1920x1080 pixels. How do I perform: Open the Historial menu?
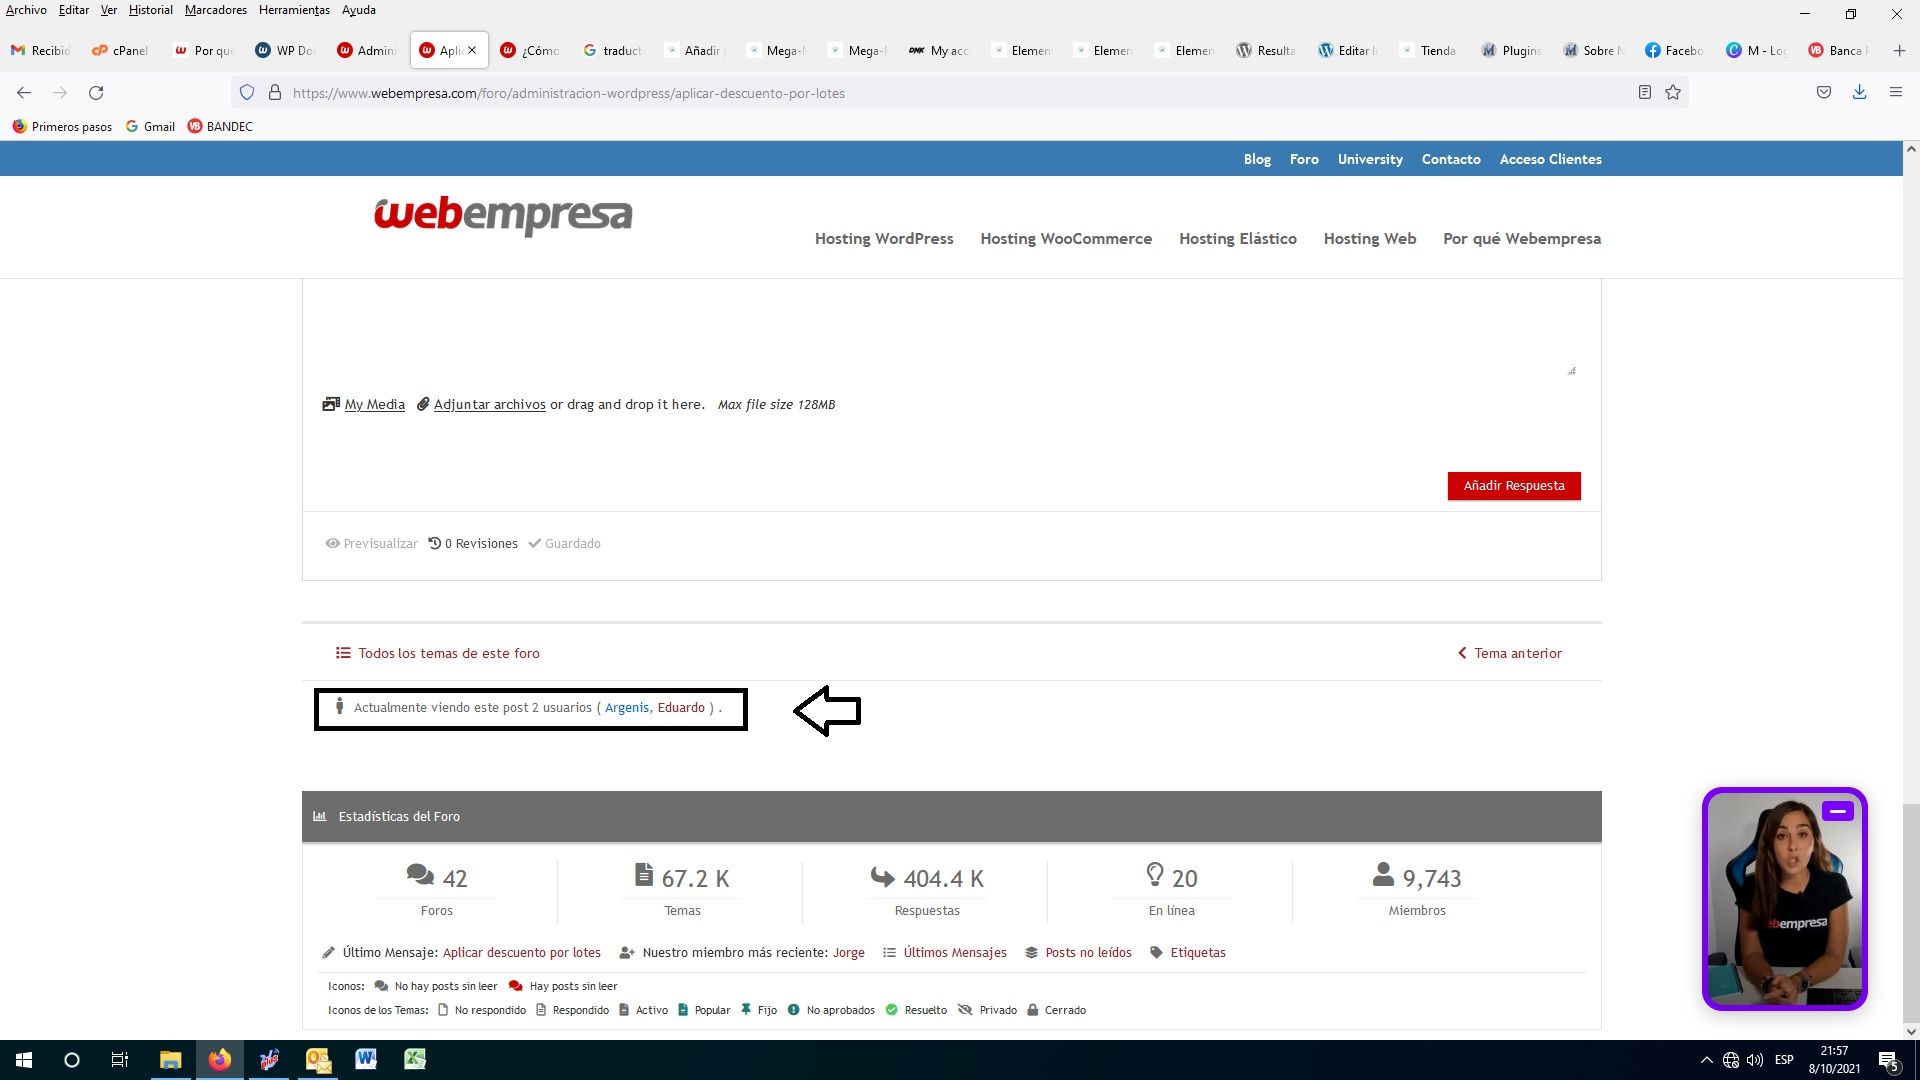tap(150, 10)
